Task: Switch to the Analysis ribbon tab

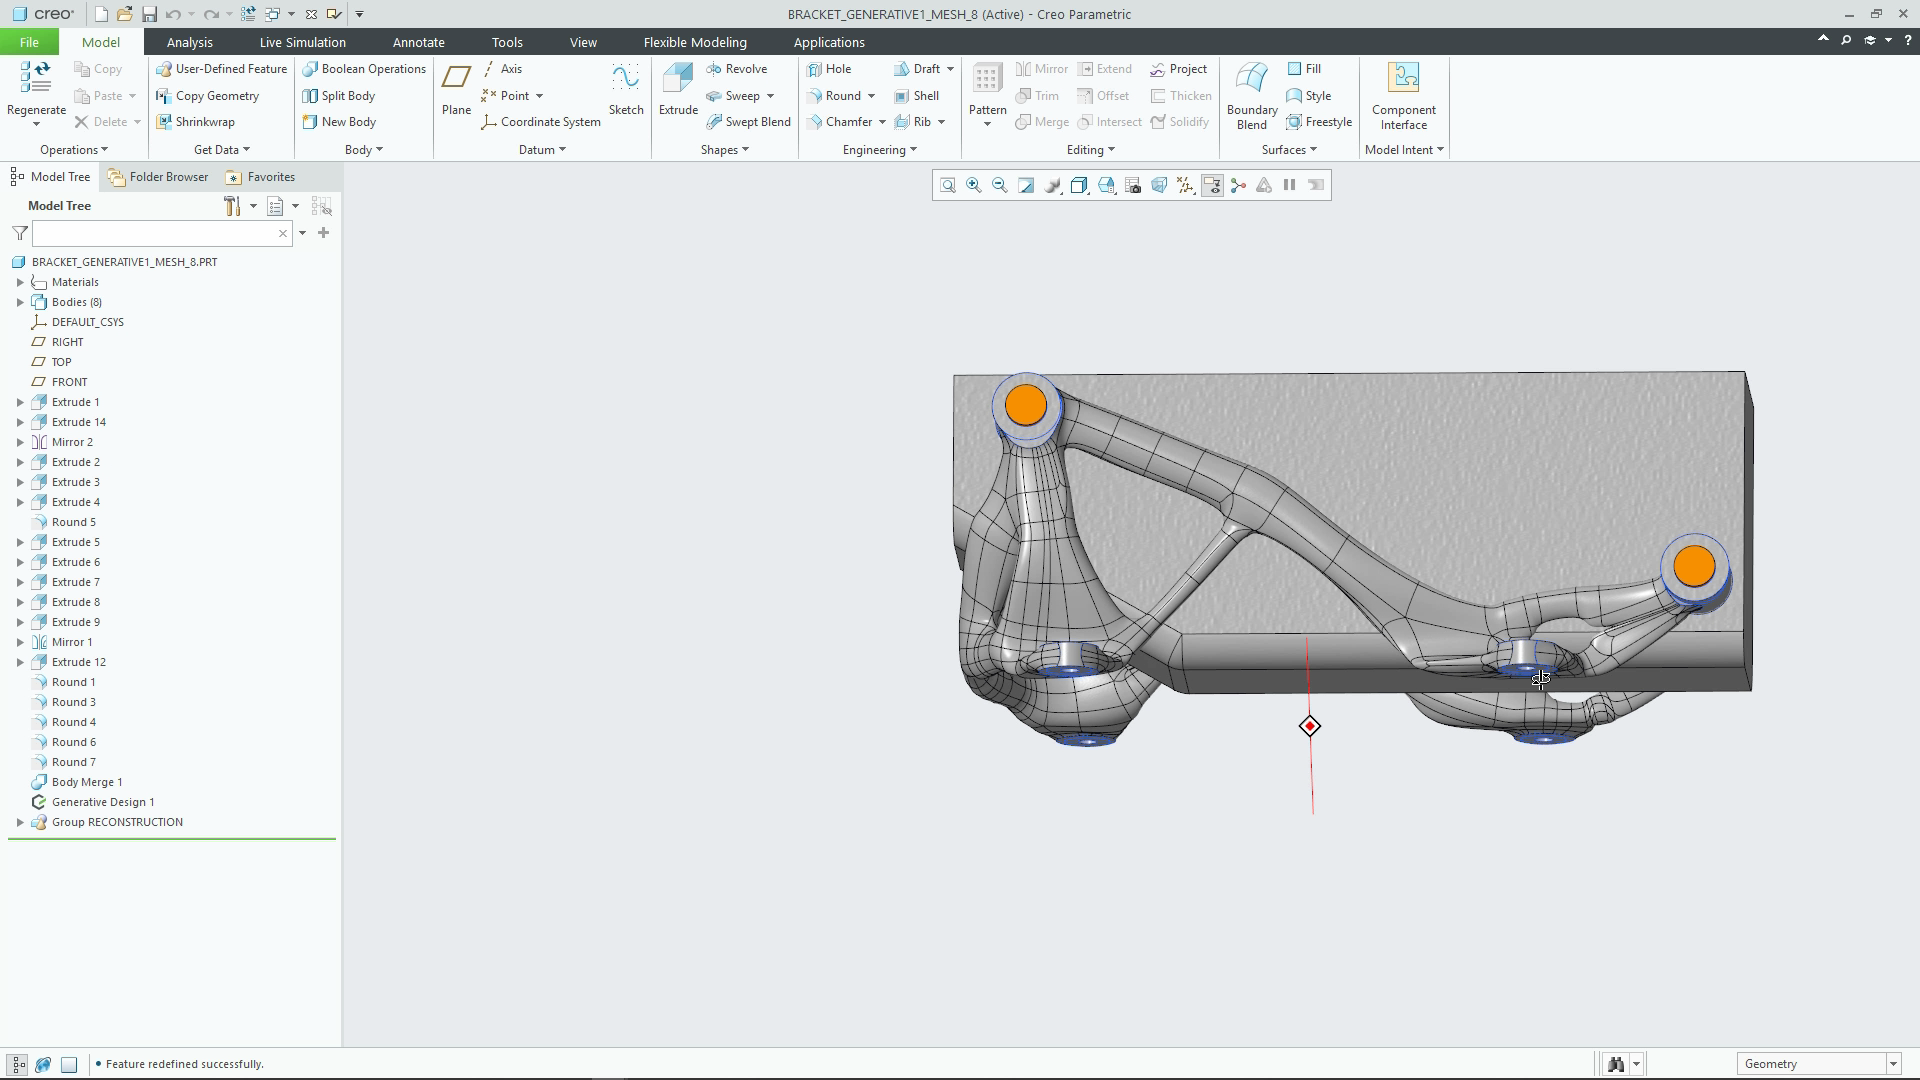Action: point(189,42)
